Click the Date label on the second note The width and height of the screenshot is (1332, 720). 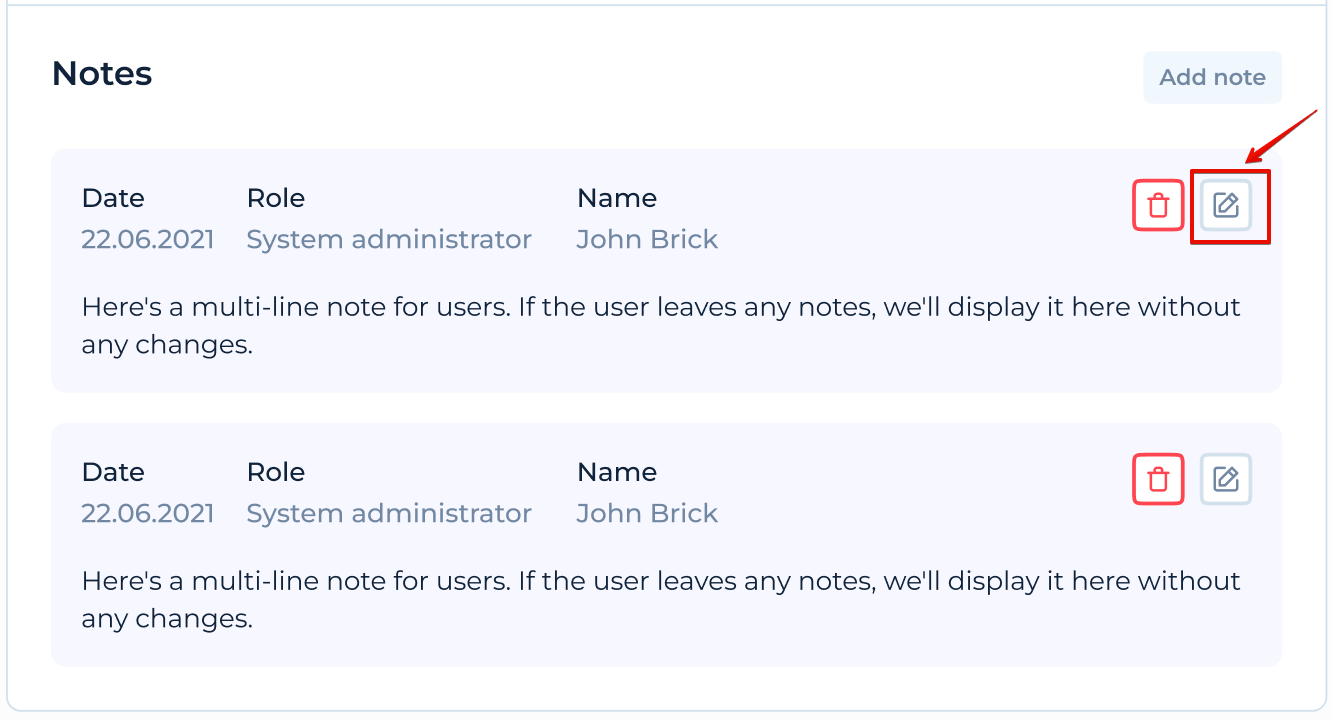coord(112,471)
